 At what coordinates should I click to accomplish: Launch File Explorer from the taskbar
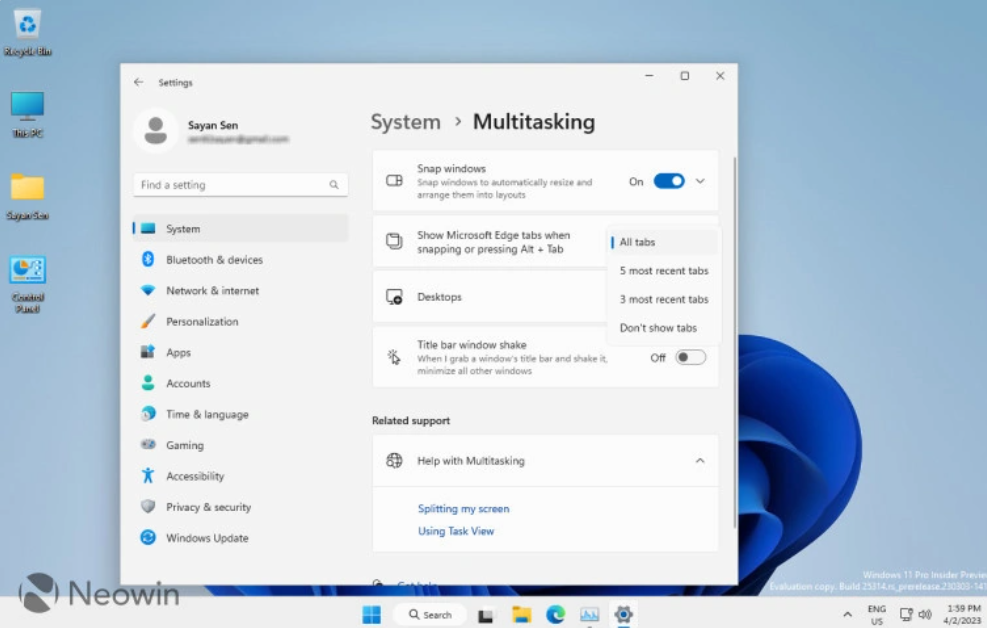tap(521, 614)
